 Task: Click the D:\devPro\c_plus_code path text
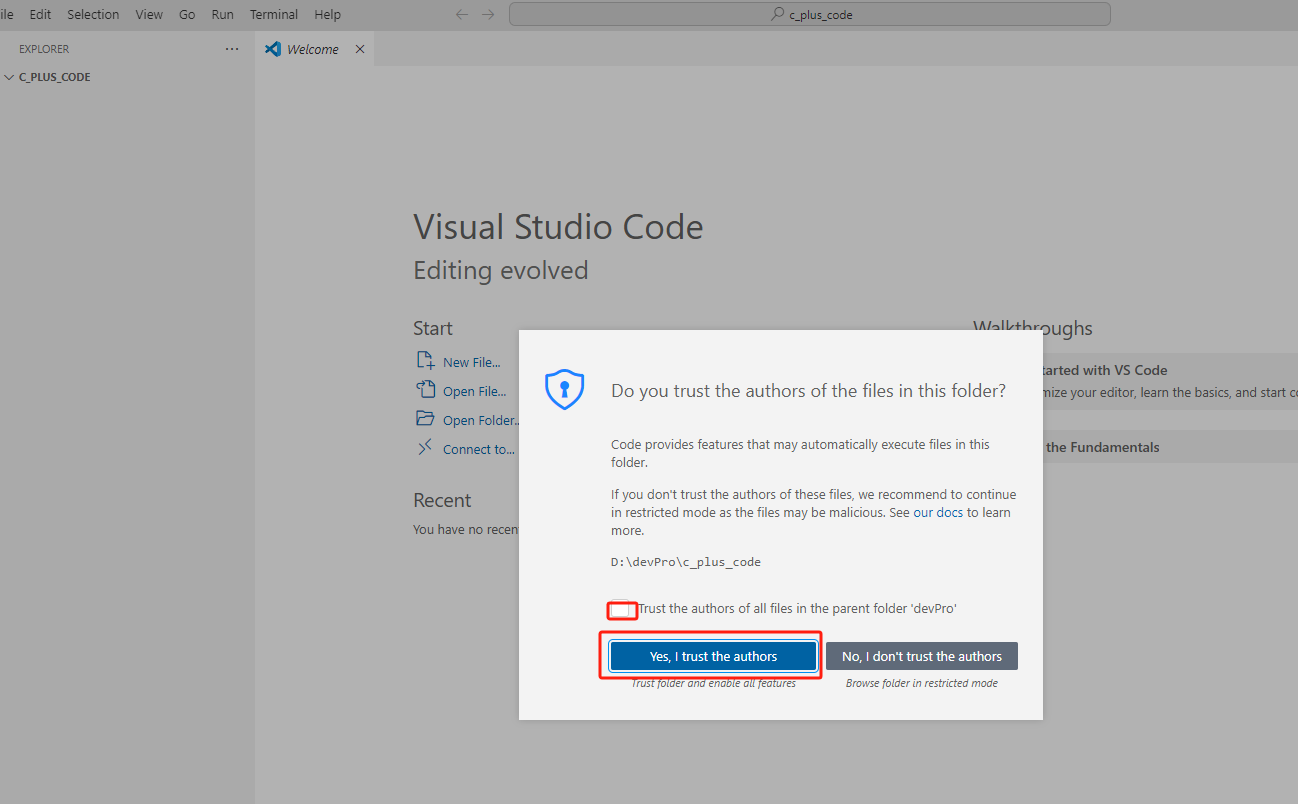686,562
